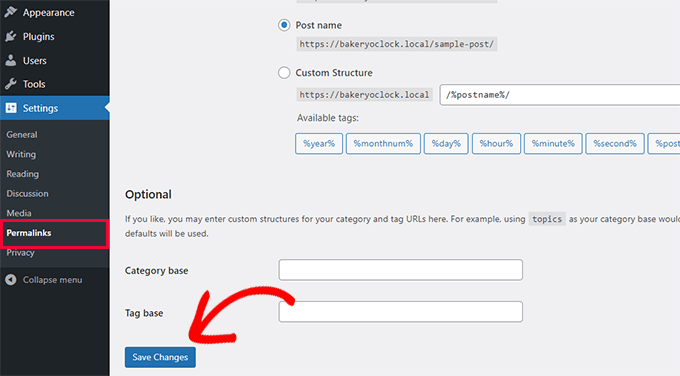Image resolution: width=680 pixels, height=376 pixels.
Task: Open the Permalinks settings page
Action: (x=29, y=233)
